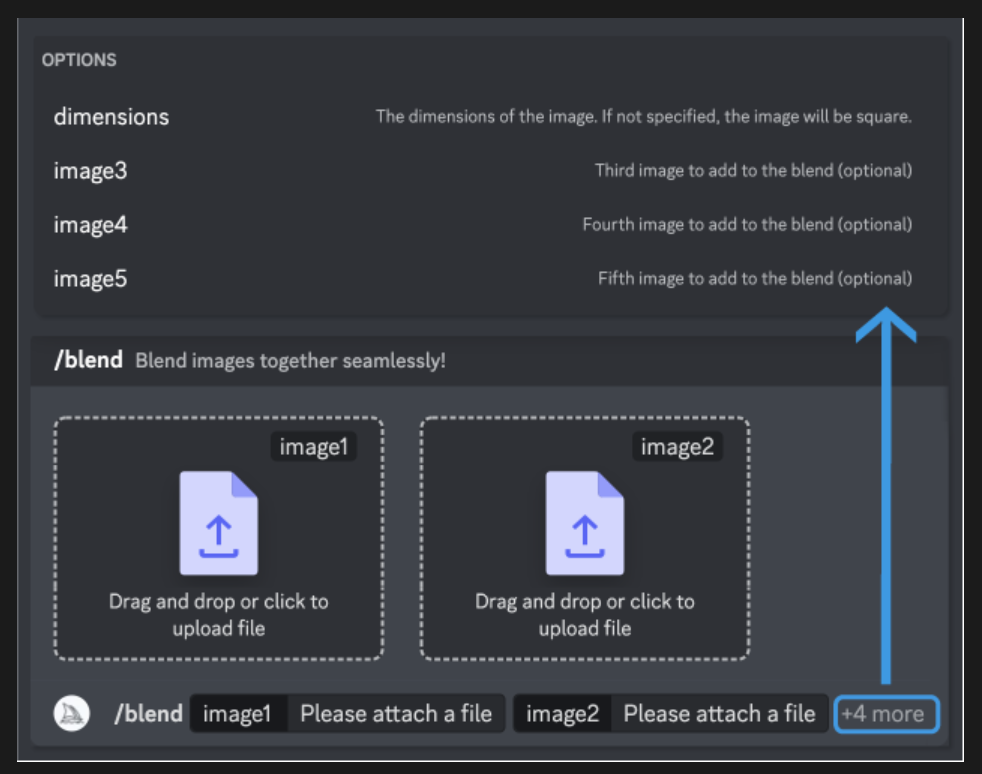The height and width of the screenshot is (774, 982).
Task: Click the image1 label badge in drop zone
Action: (x=314, y=446)
